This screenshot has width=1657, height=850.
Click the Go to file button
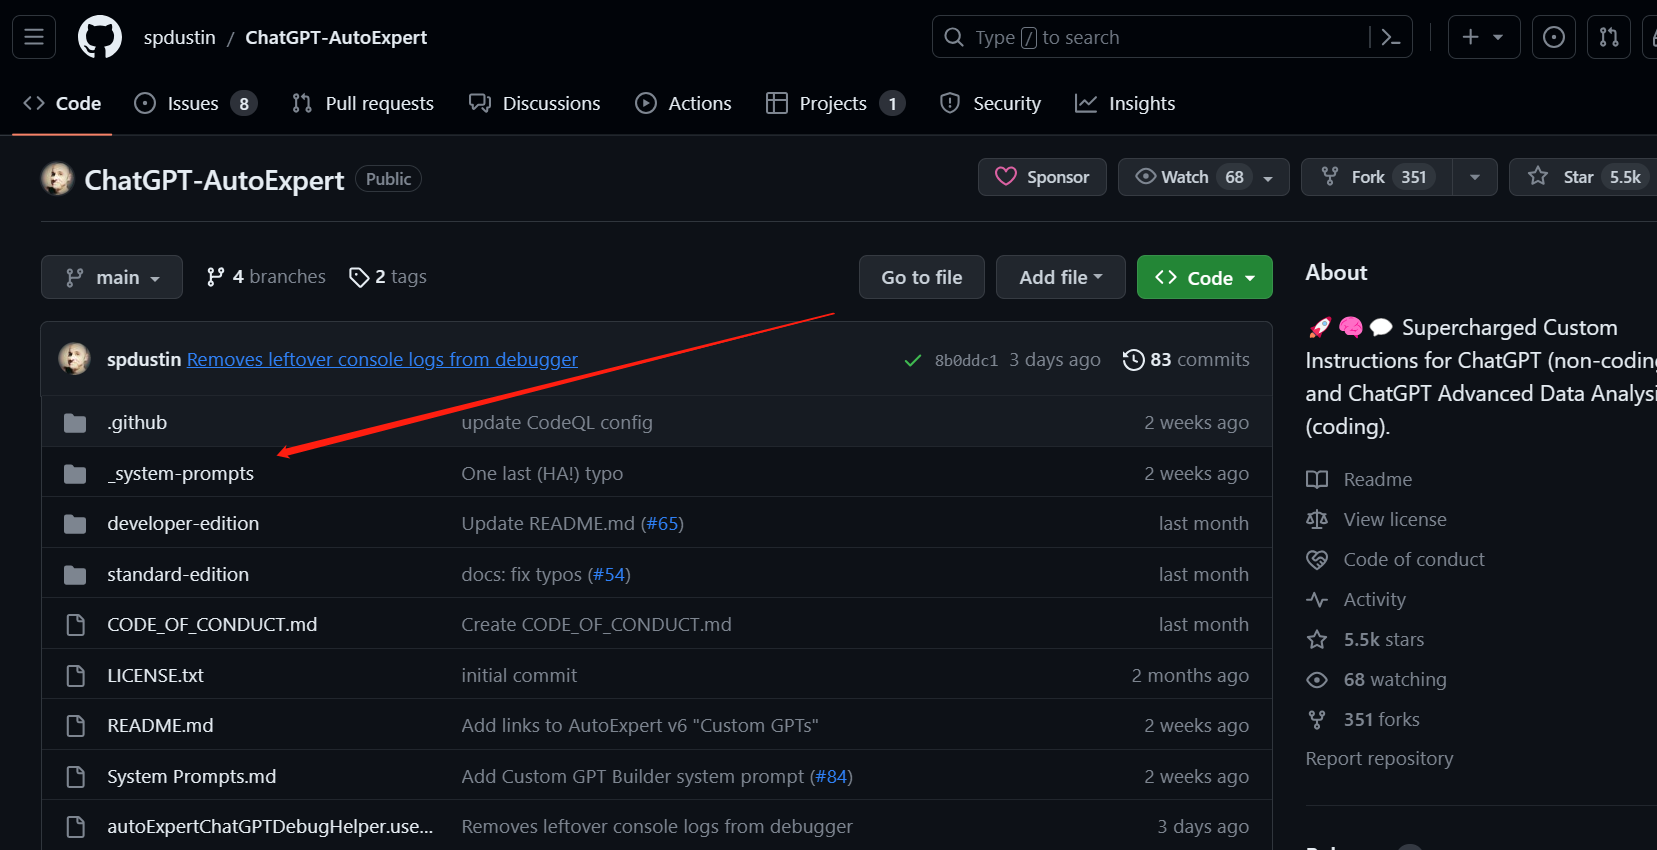[922, 277]
